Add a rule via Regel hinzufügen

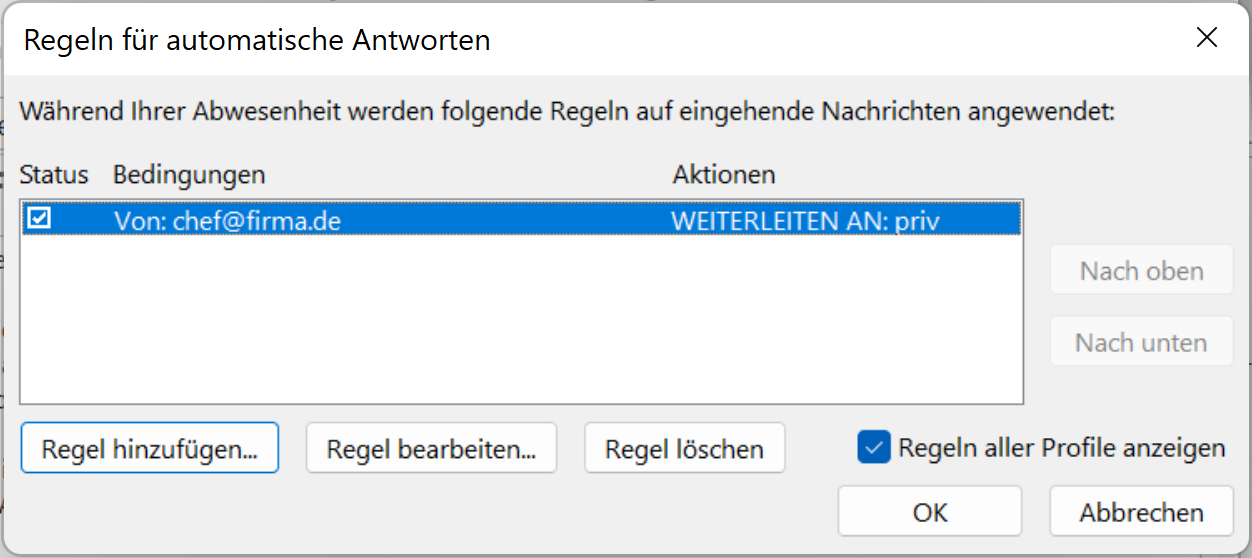coord(149,449)
